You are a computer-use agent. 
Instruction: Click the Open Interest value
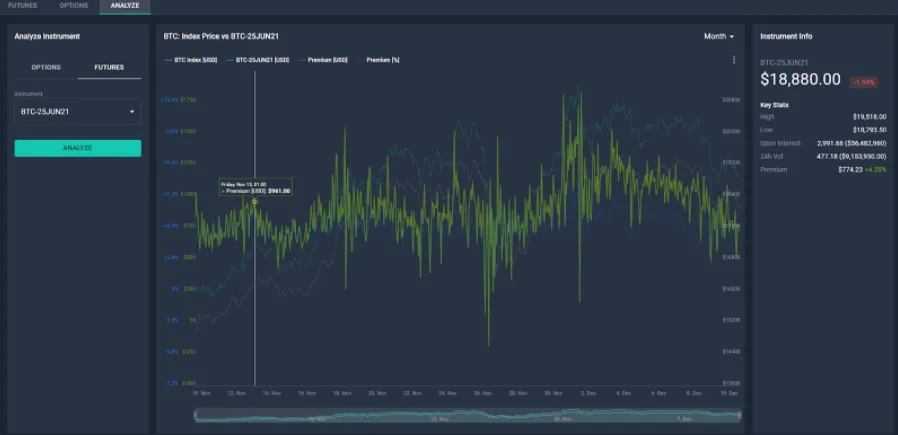pyautogui.click(x=852, y=143)
